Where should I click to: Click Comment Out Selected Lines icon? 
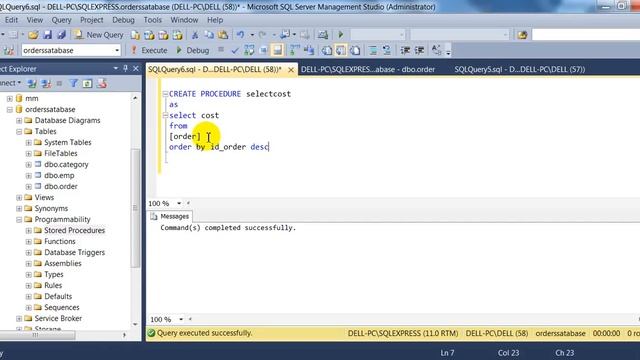click(373, 51)
